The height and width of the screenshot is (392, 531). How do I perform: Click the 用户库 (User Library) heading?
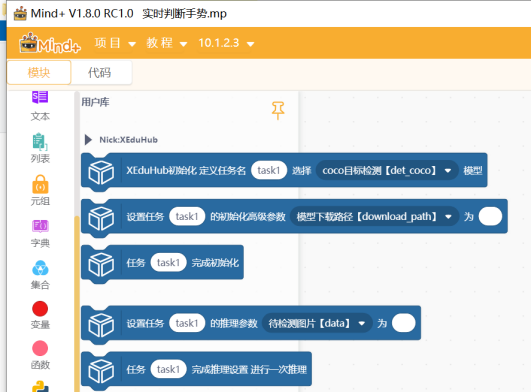tap(95, 102)
